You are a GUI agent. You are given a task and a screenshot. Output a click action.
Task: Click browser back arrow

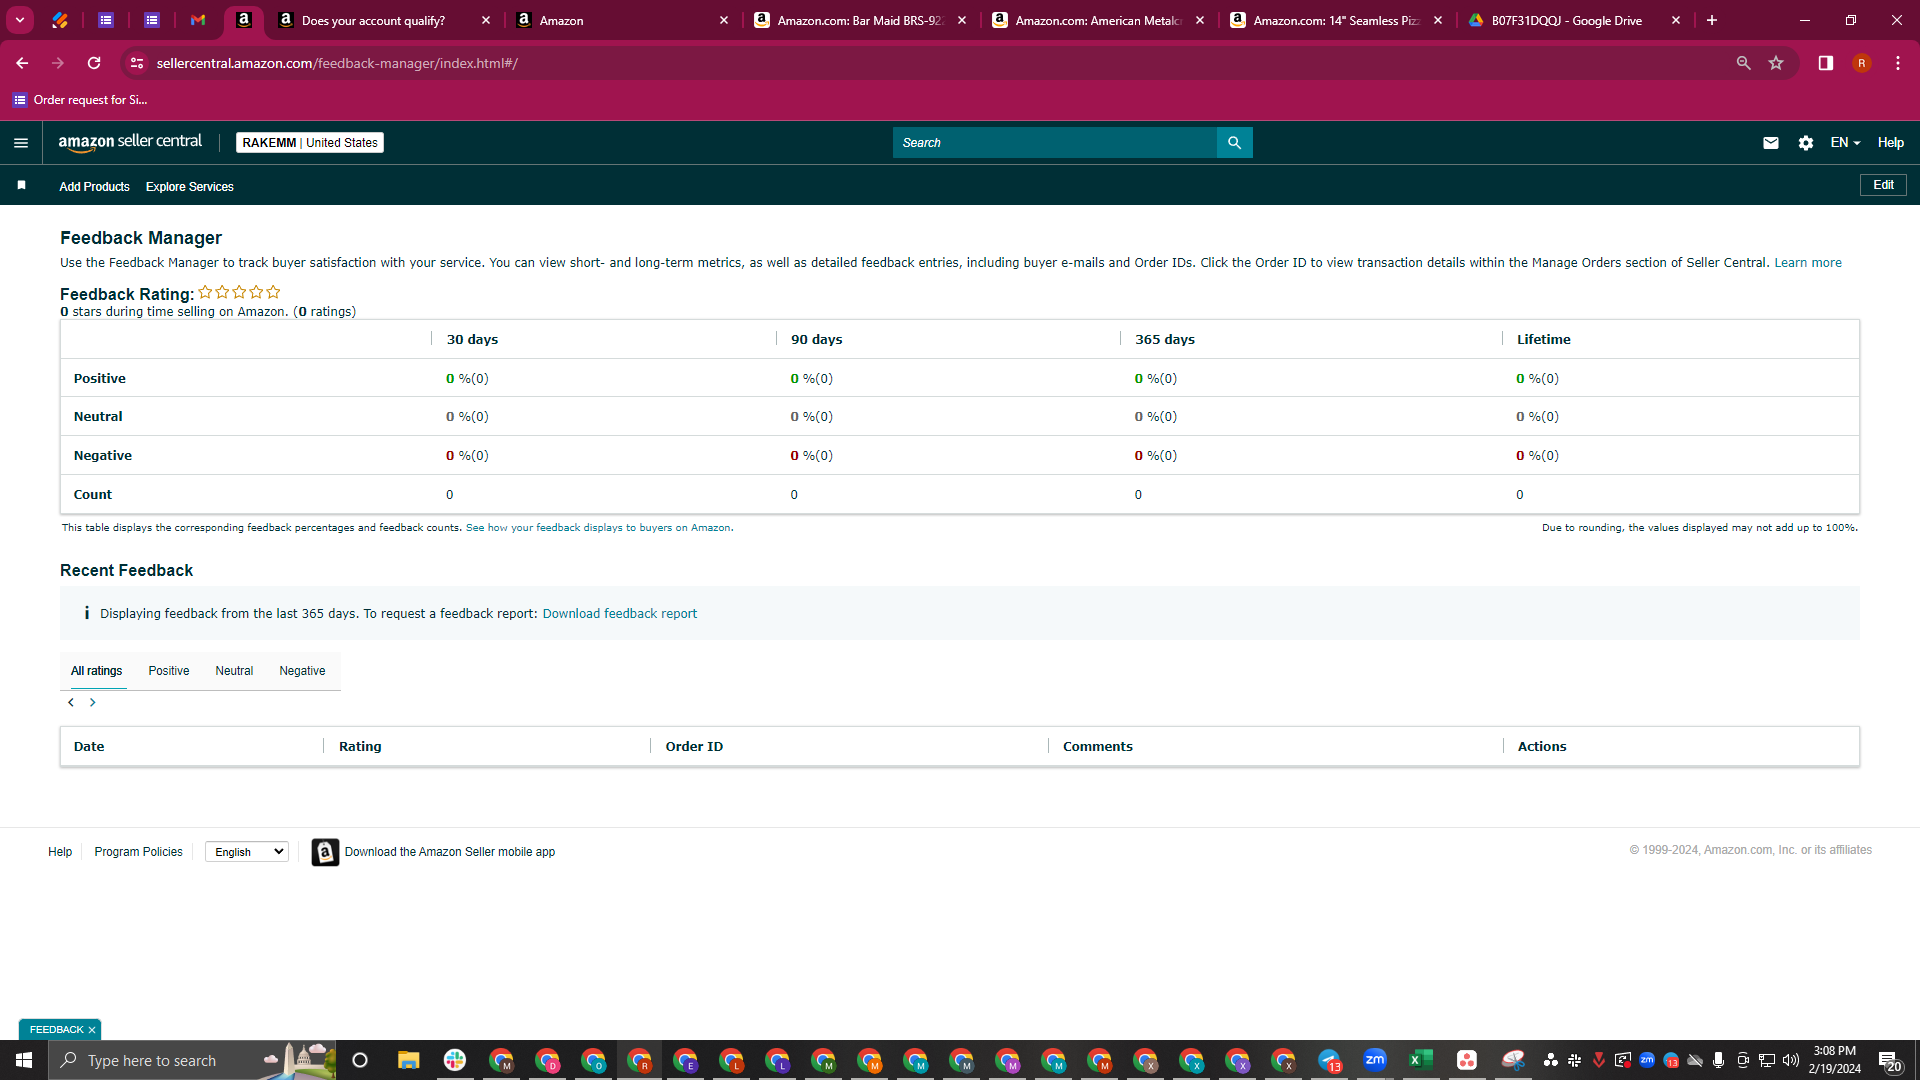22,63
